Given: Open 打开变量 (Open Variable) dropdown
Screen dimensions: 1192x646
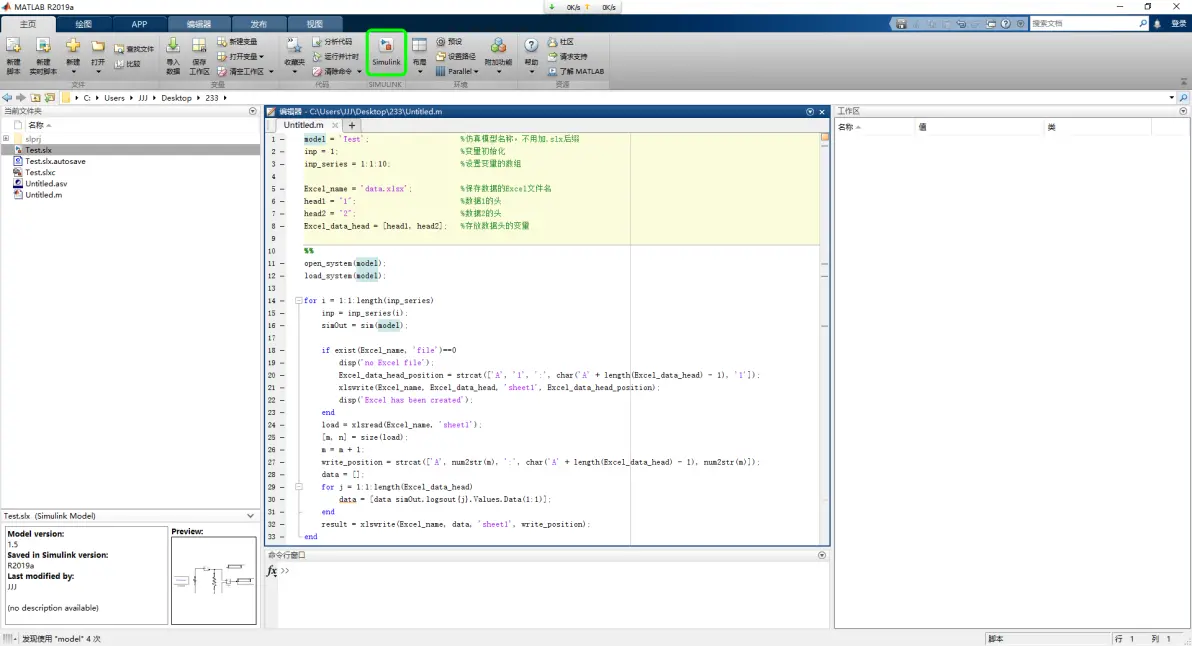Looking at the screenshot, I should click(x=241, y=56).
